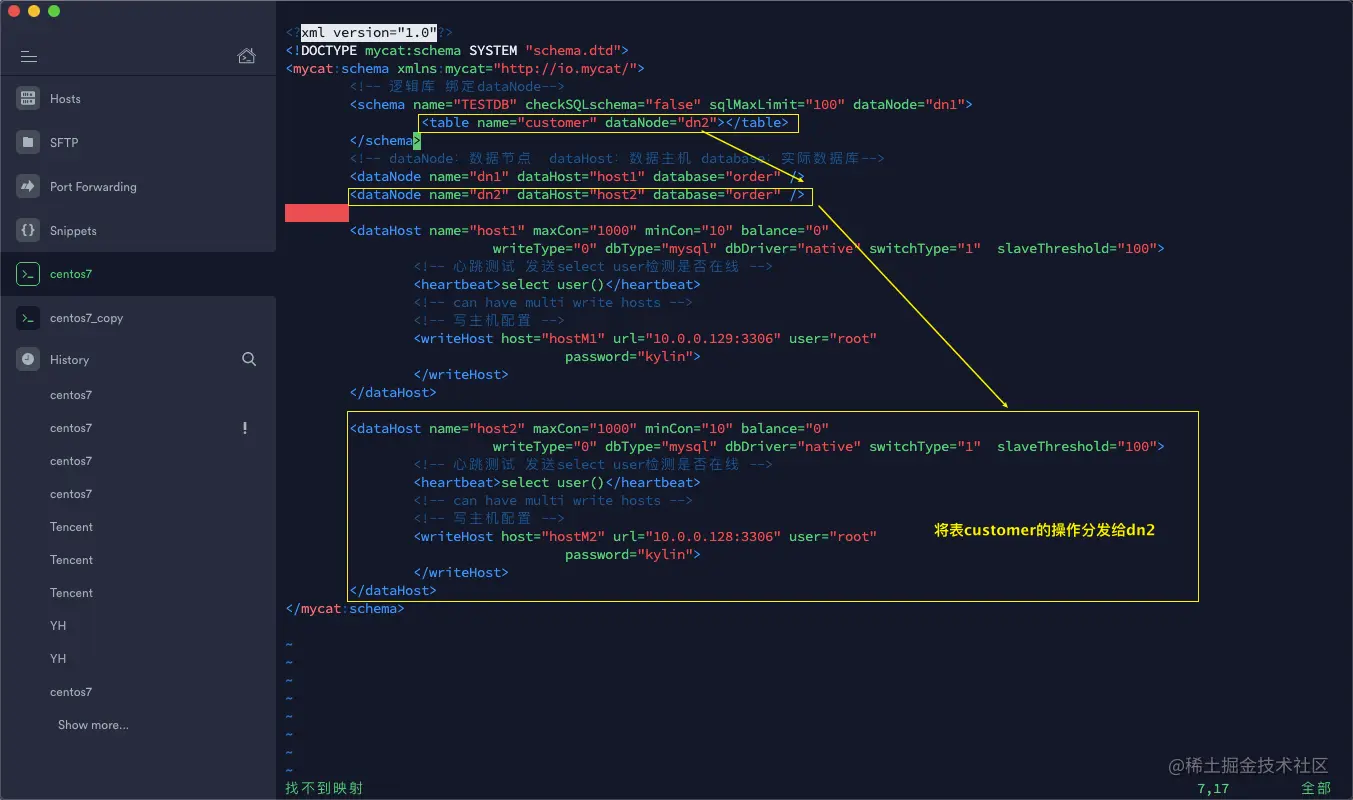The image size is (1353, 800).
Task: Click the dataHost name="host1" line
Action: [589, 231]
